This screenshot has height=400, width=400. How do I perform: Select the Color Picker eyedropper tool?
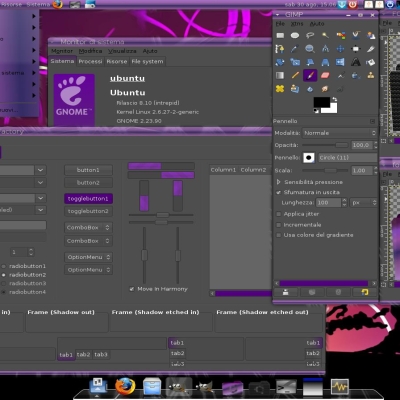(295, 49)
